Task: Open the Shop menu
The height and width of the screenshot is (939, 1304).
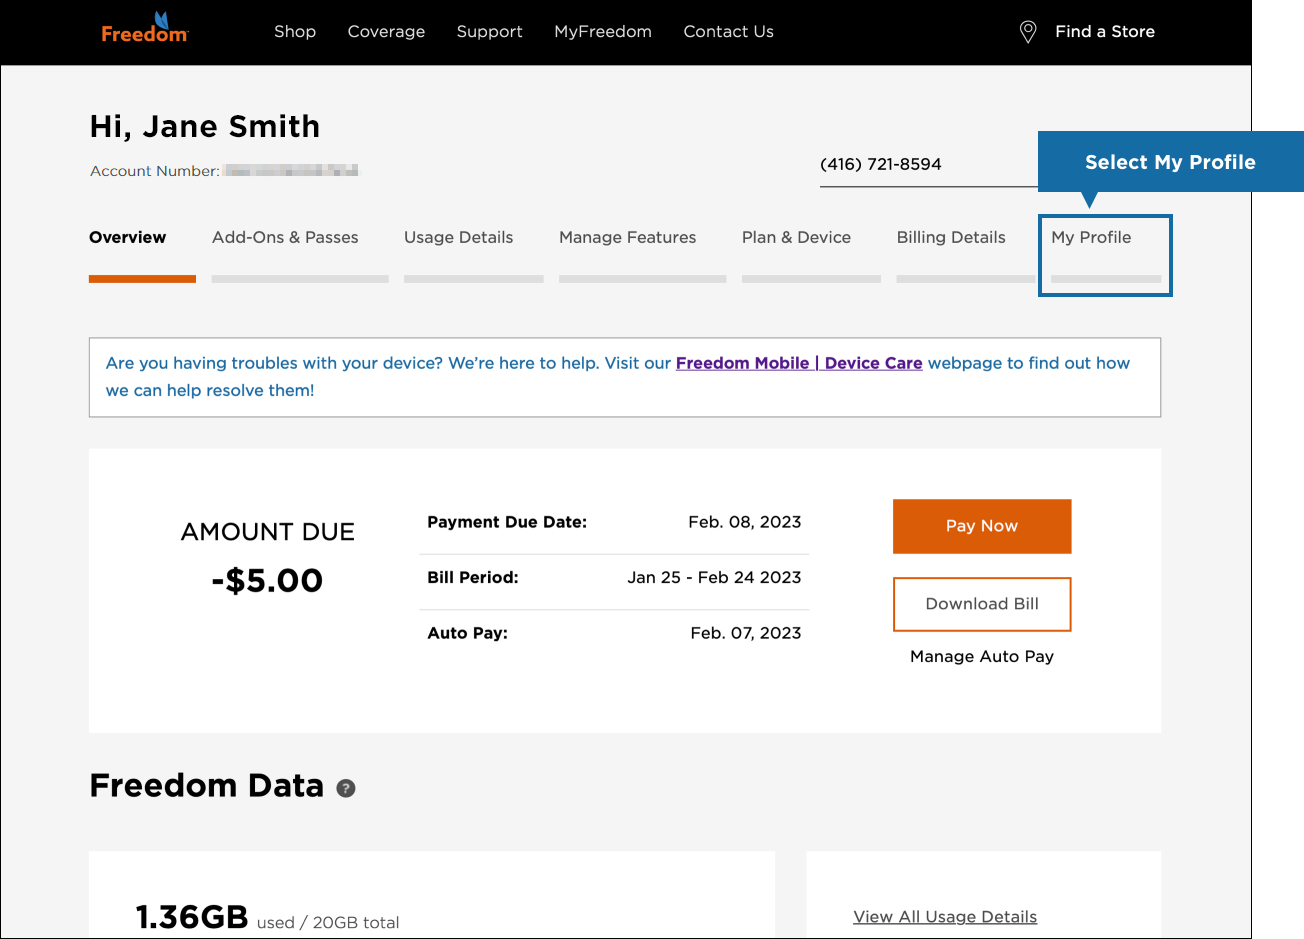Action: (x=295, y=32)
